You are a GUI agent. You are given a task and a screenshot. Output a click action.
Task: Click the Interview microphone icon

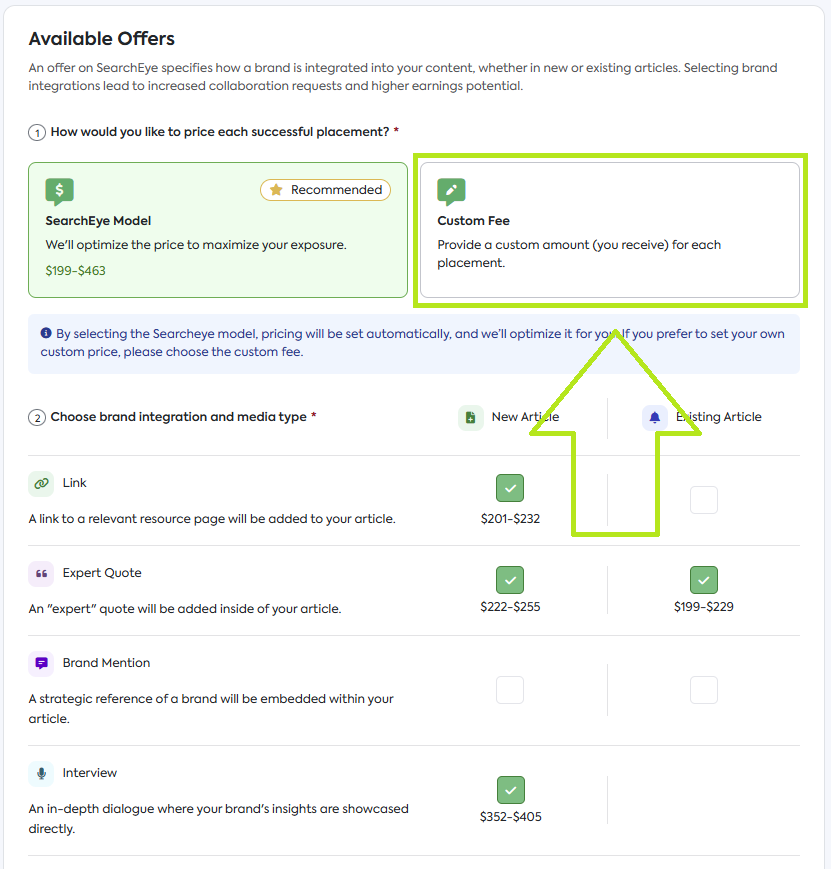pyautogui.click(x=41, y=774)
